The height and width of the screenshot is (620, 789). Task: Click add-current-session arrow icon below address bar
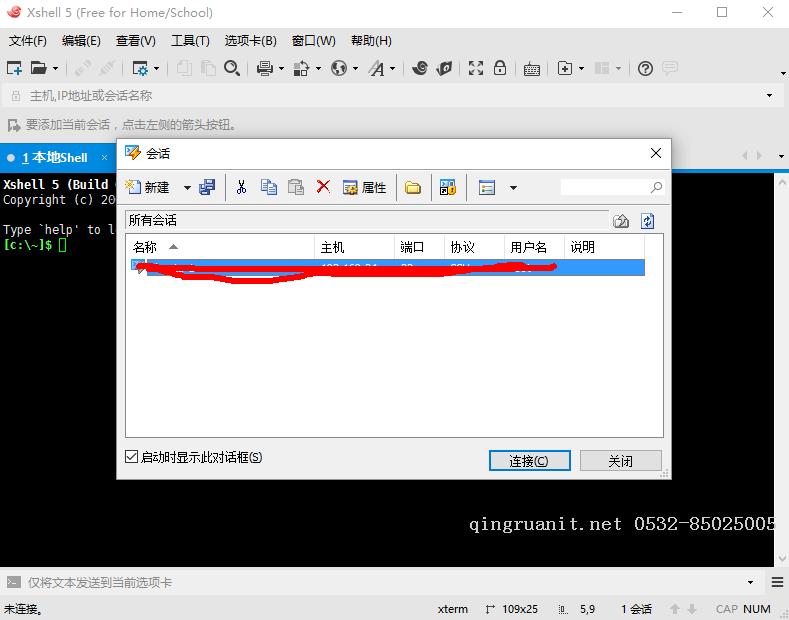[x=14, y=125]
